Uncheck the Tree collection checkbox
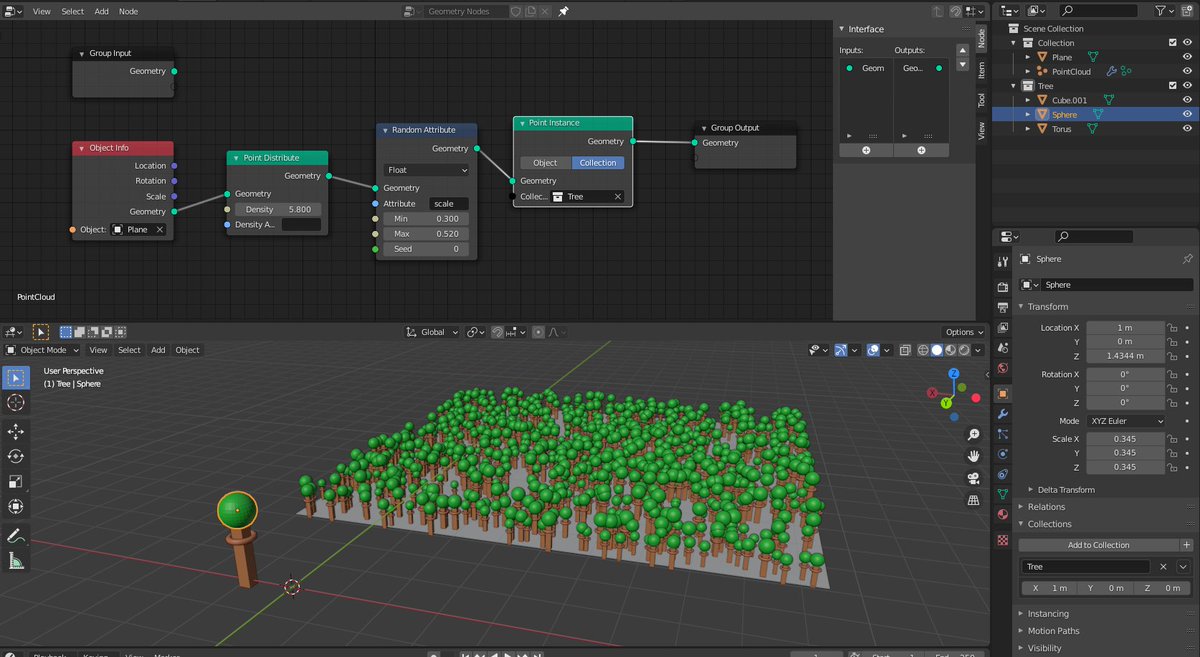The image size is (1200, 657). click(x=1173, y=86)
